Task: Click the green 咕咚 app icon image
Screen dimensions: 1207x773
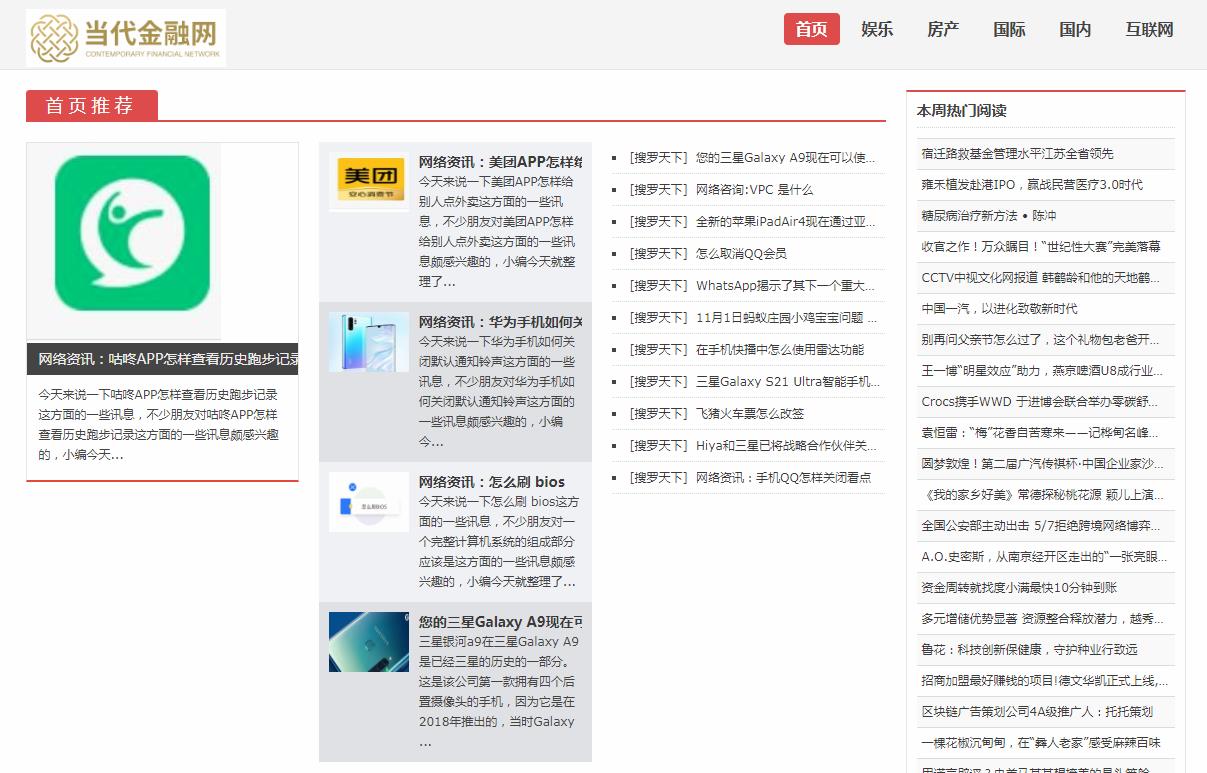Action: click(124, 242)
